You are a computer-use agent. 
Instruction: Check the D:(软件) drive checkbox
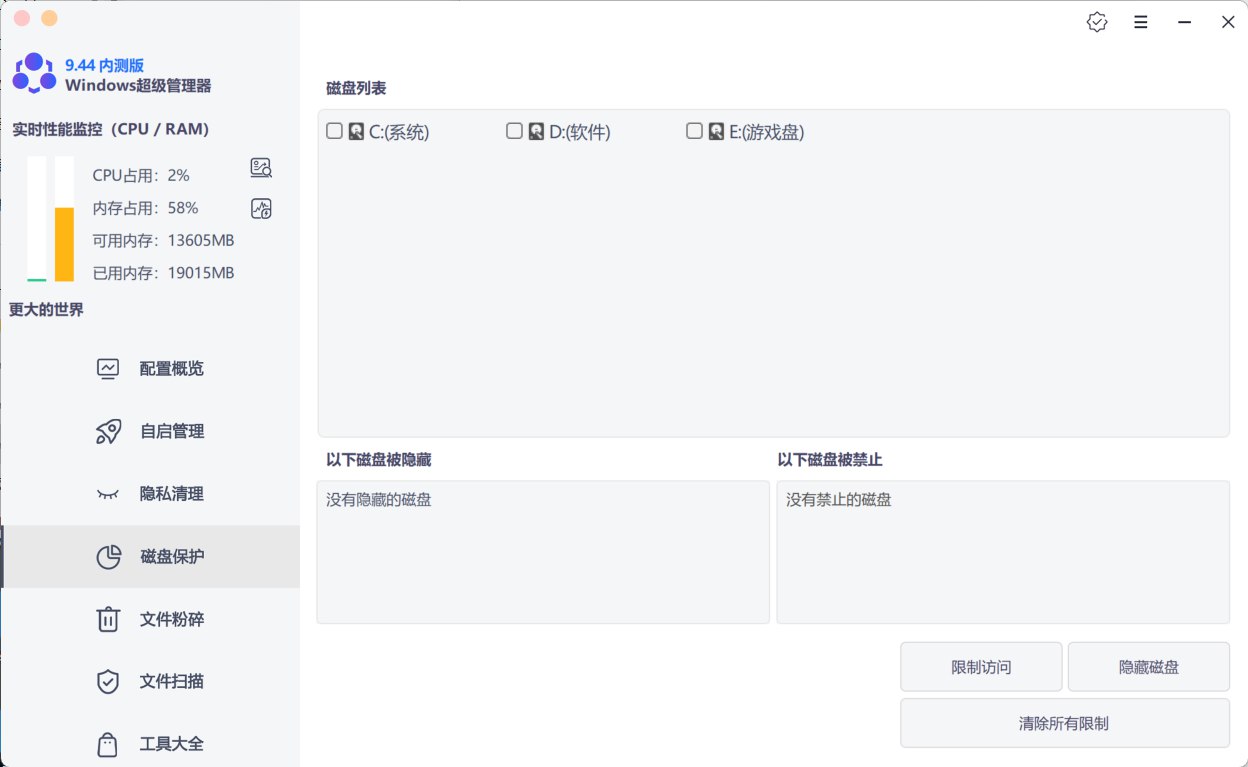point(514,130)
